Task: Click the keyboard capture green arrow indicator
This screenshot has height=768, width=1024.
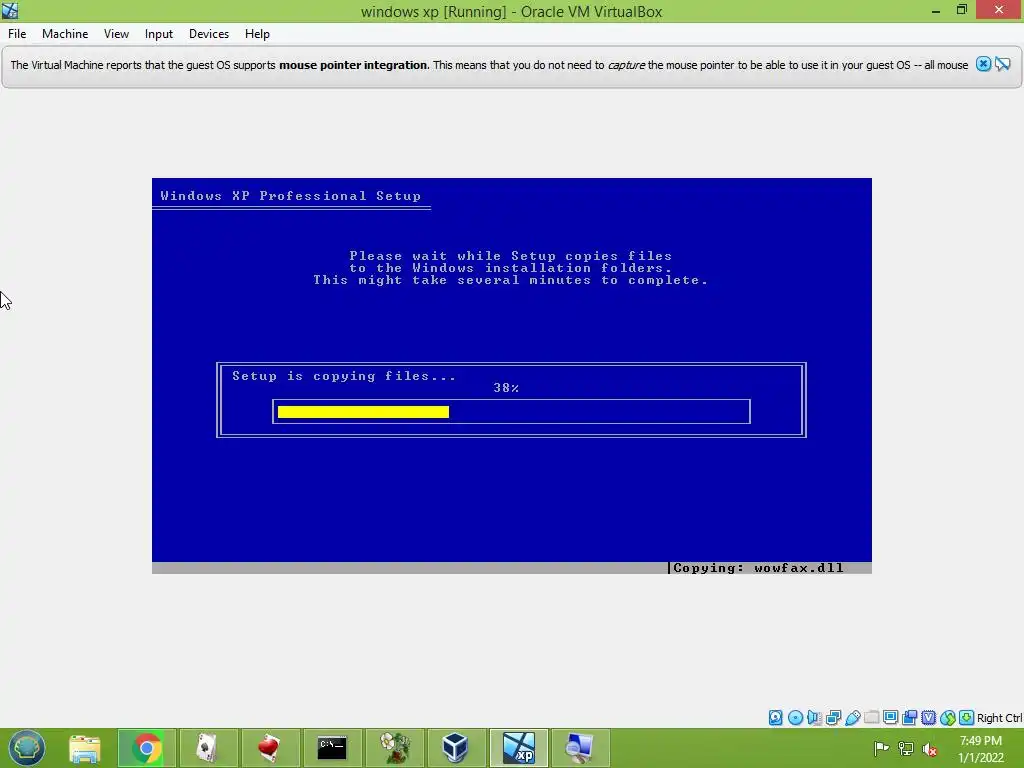Action: [x=967, y=718]
